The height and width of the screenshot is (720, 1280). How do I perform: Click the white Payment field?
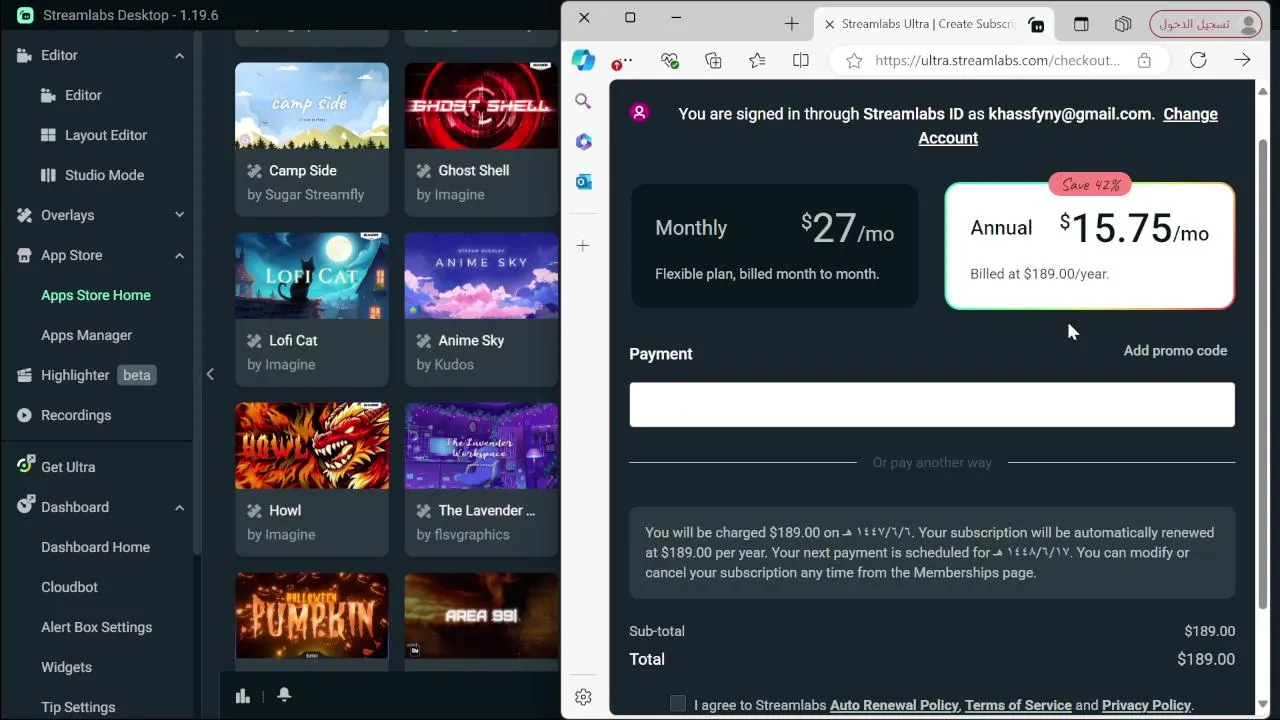pyautogui.click(x=932, y=404)
